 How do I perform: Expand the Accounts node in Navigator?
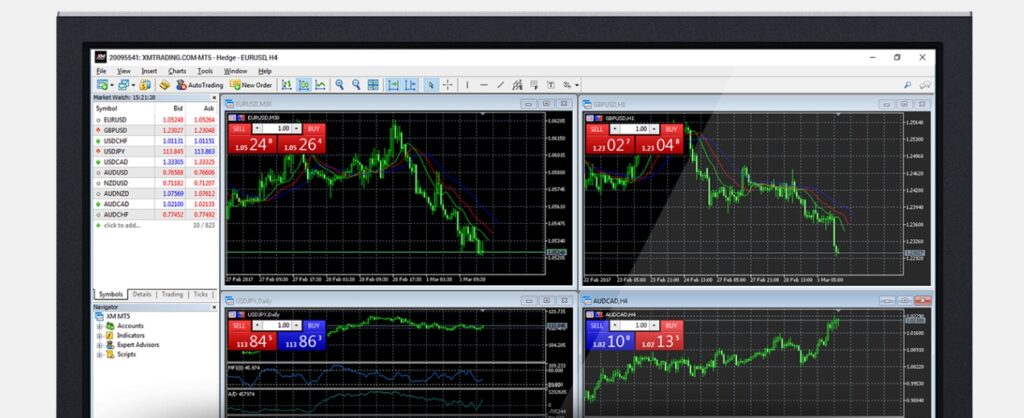pos(99,325)
